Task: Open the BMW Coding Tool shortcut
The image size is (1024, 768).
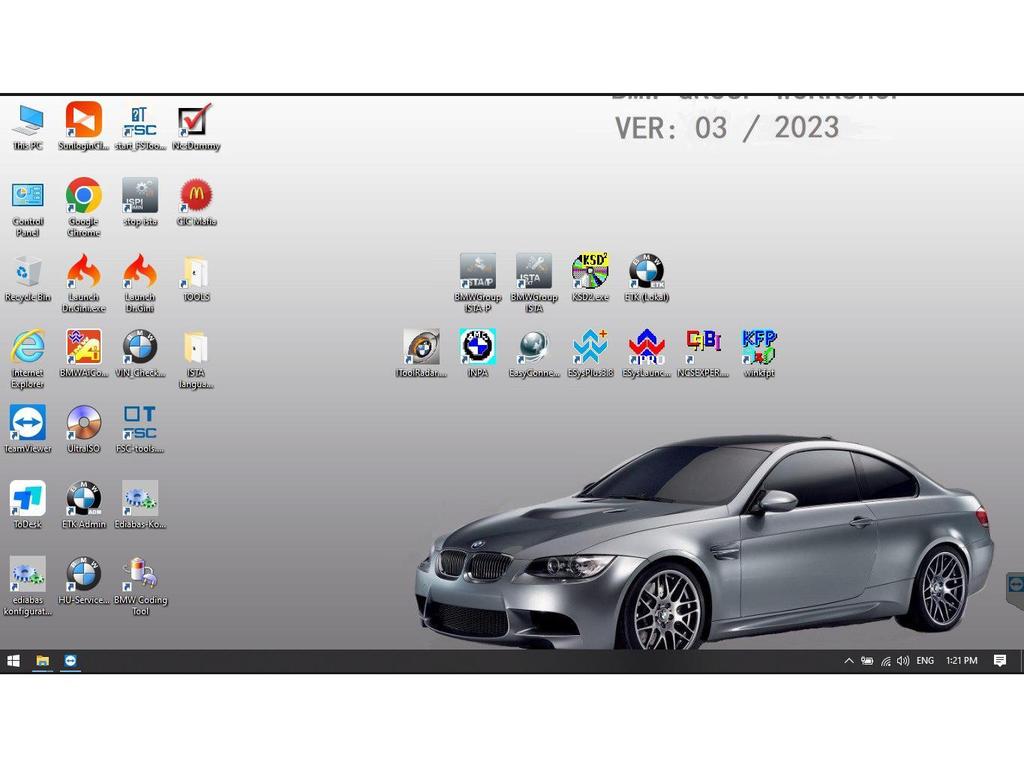Action: pos(140,575)
